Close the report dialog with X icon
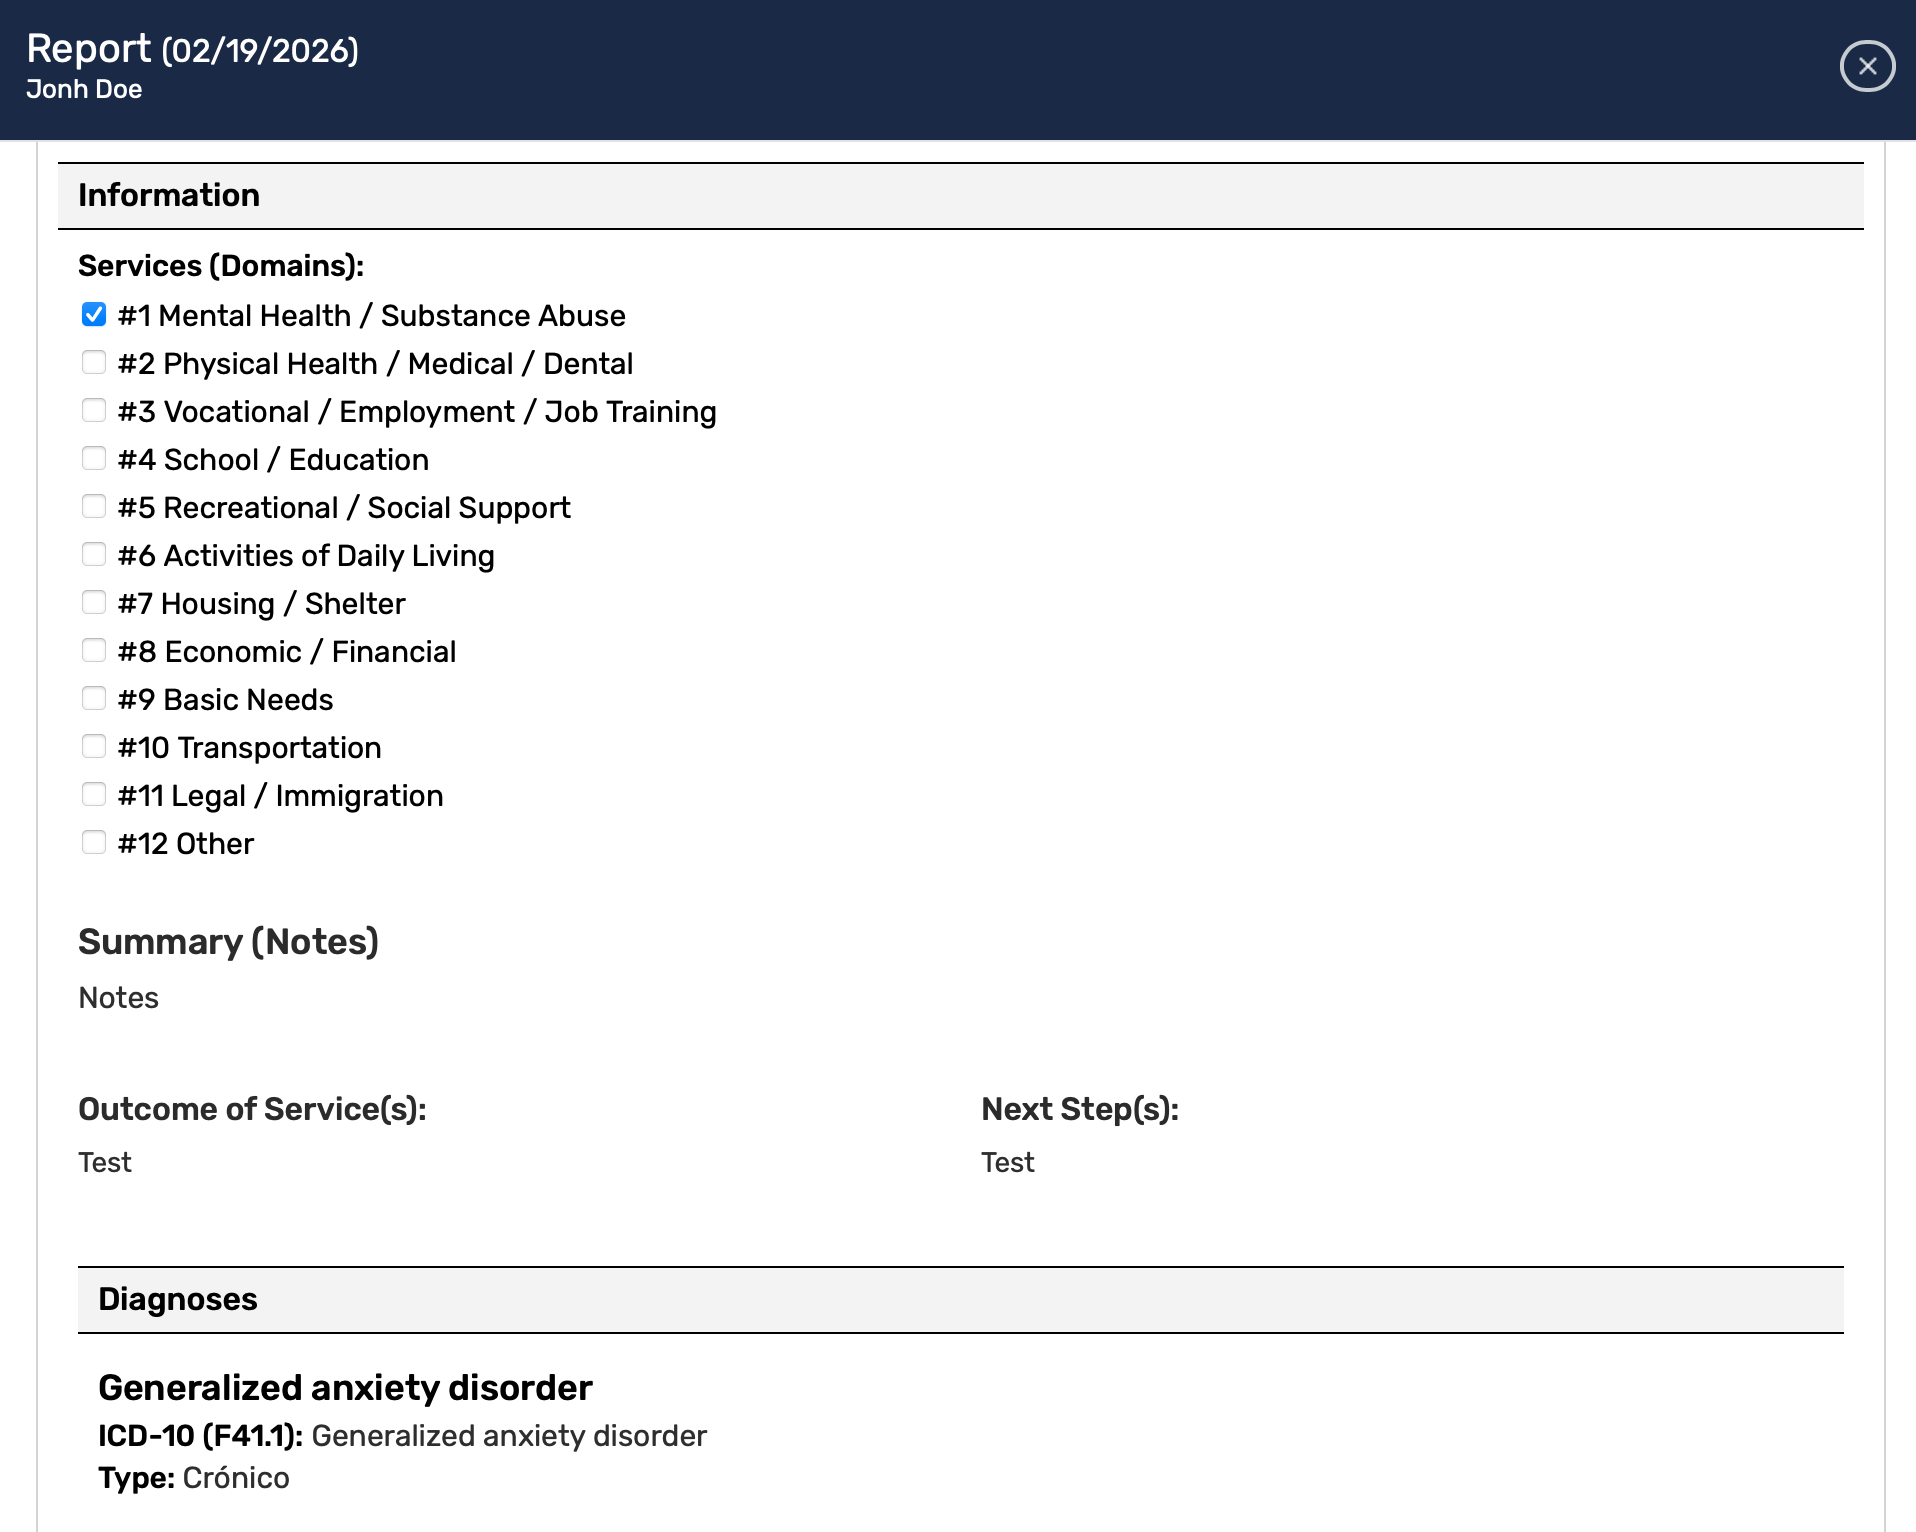Viewport: 1916px width, 1532px height. [x=1866, y=66]
